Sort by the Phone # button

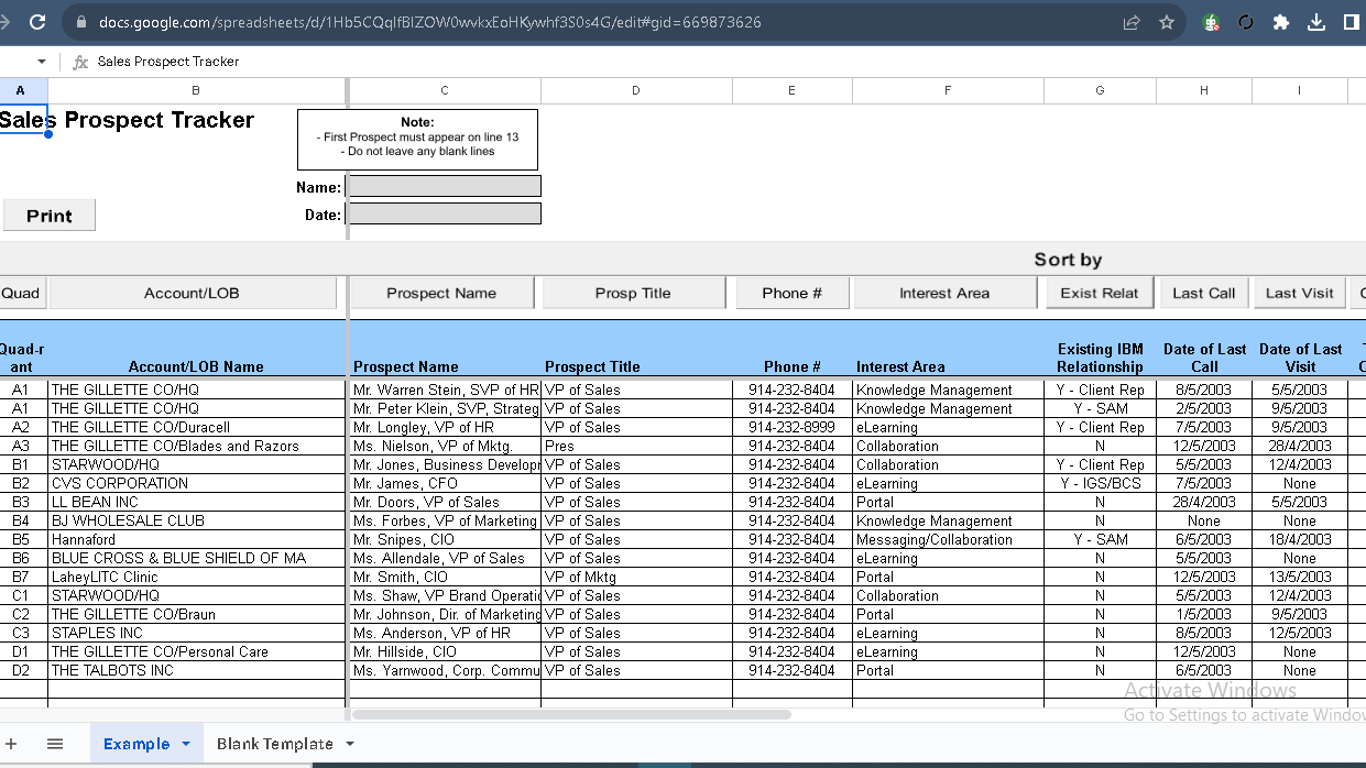(x=792, y=293)
